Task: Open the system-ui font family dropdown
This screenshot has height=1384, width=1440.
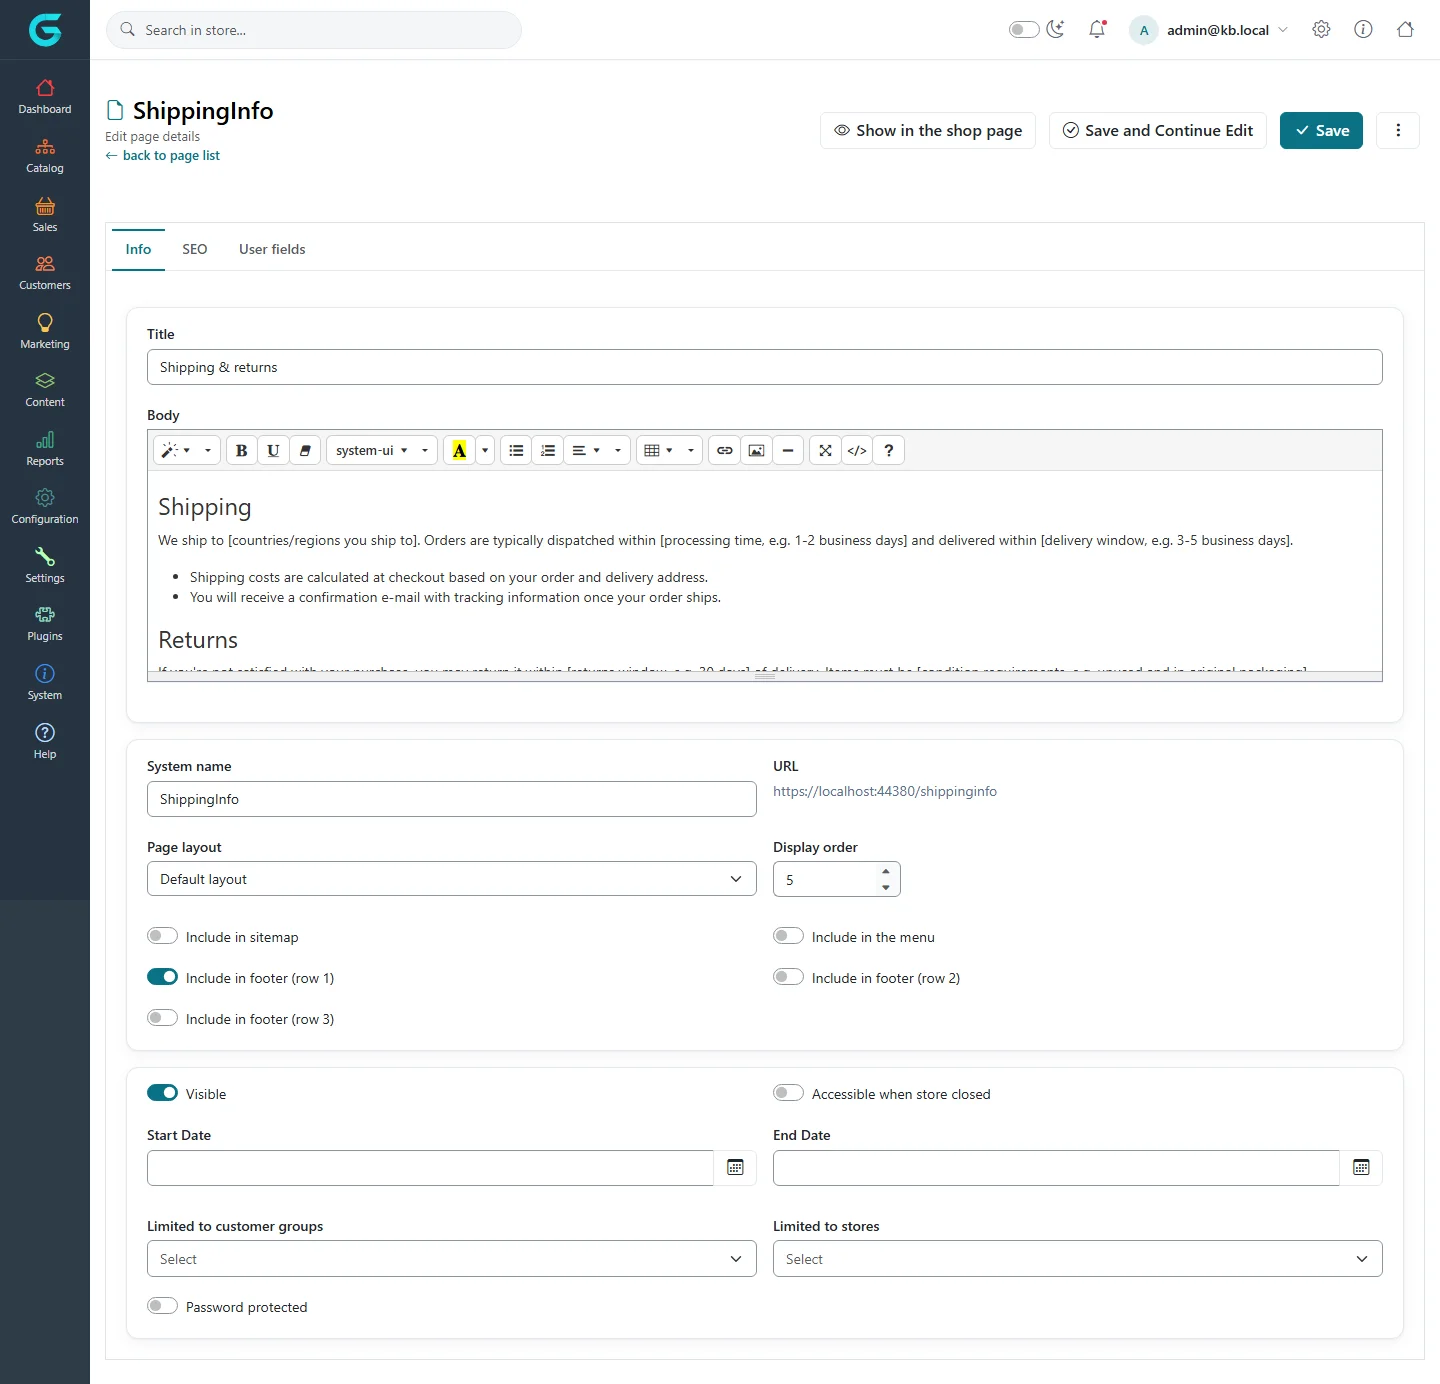Action: click(x=382, y=451)
